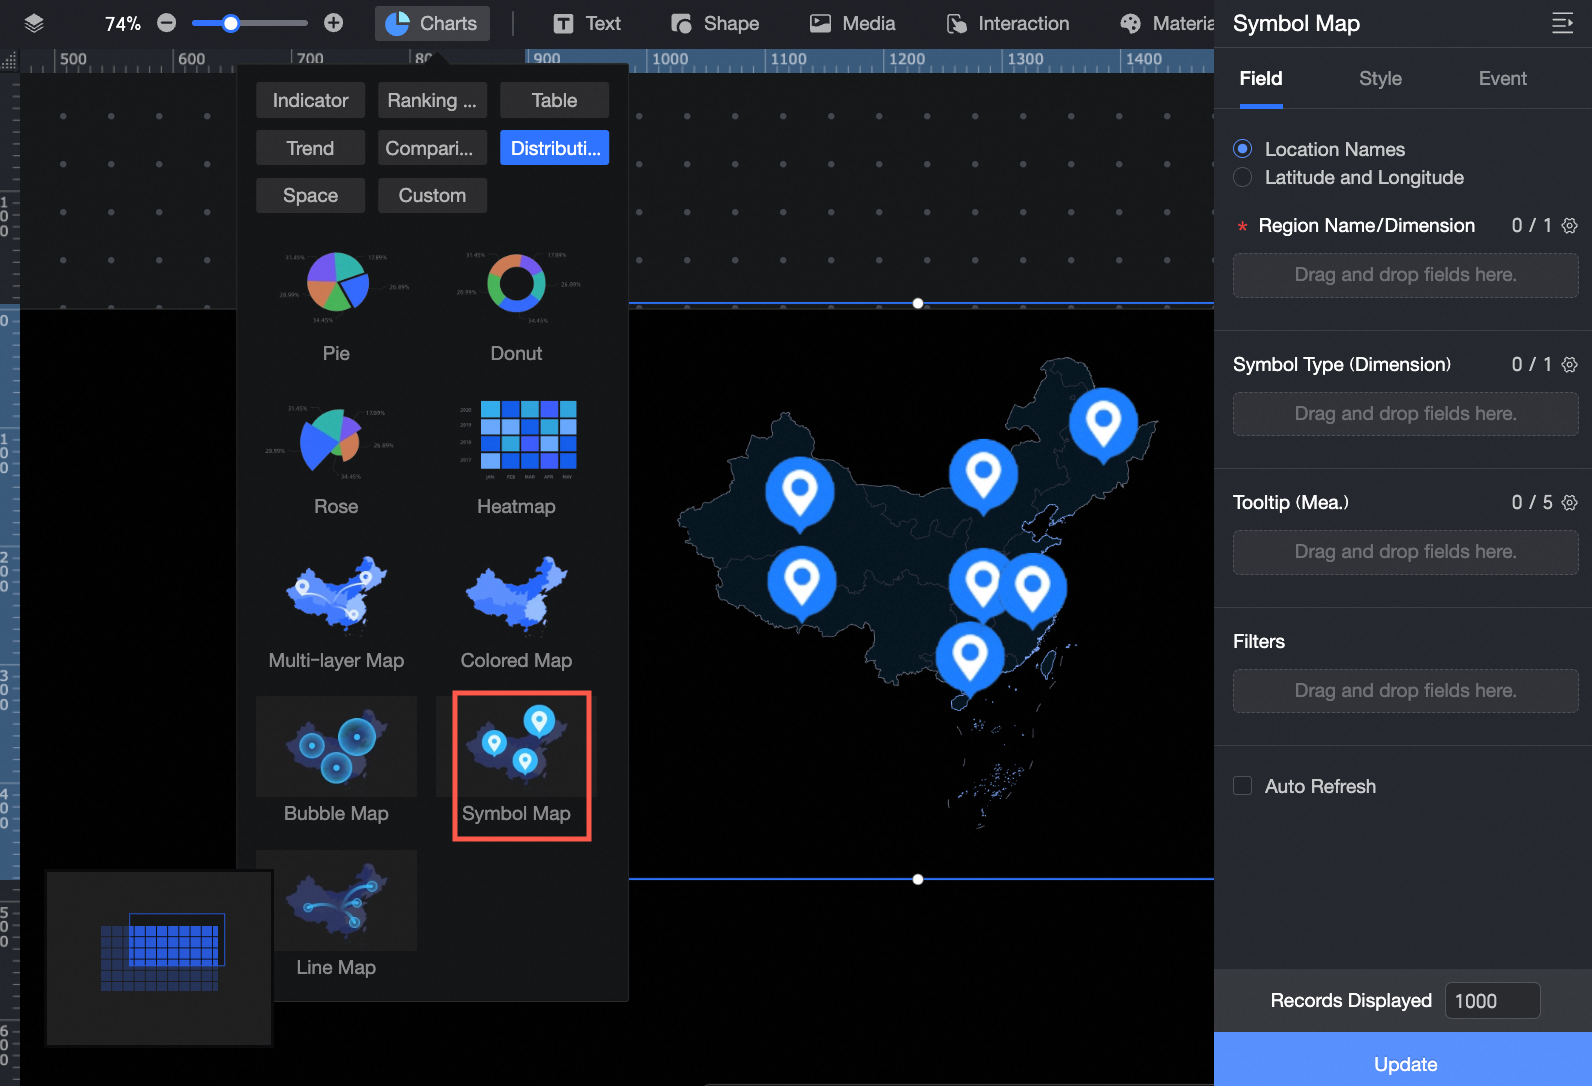The width and height of the screenshot is (1592, 1086).
Task: Click the 74% zoom percentage
Action: [123, 23]
